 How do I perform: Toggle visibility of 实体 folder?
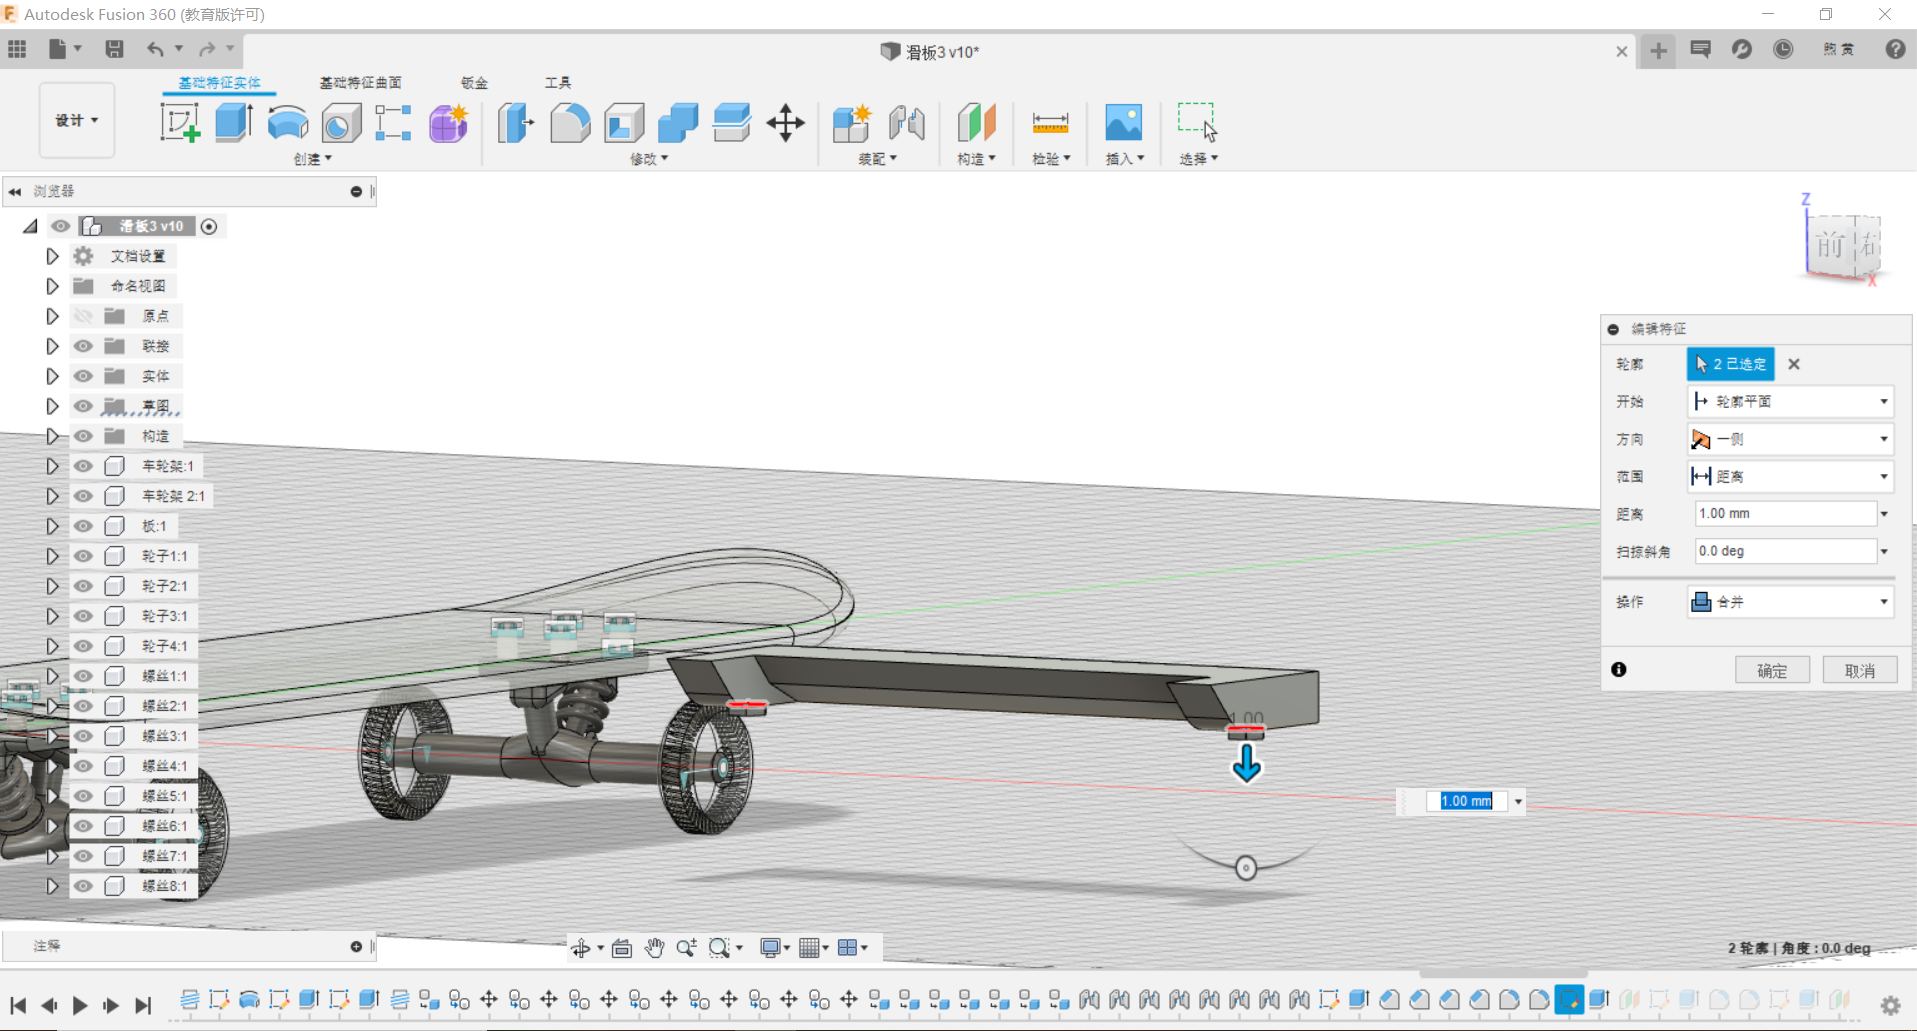point(83,376)
